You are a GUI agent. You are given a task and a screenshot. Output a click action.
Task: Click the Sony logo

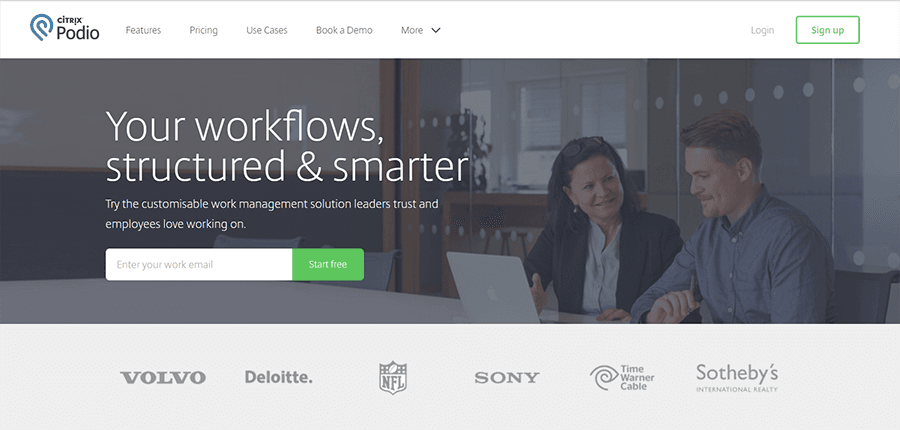point(507,378)
